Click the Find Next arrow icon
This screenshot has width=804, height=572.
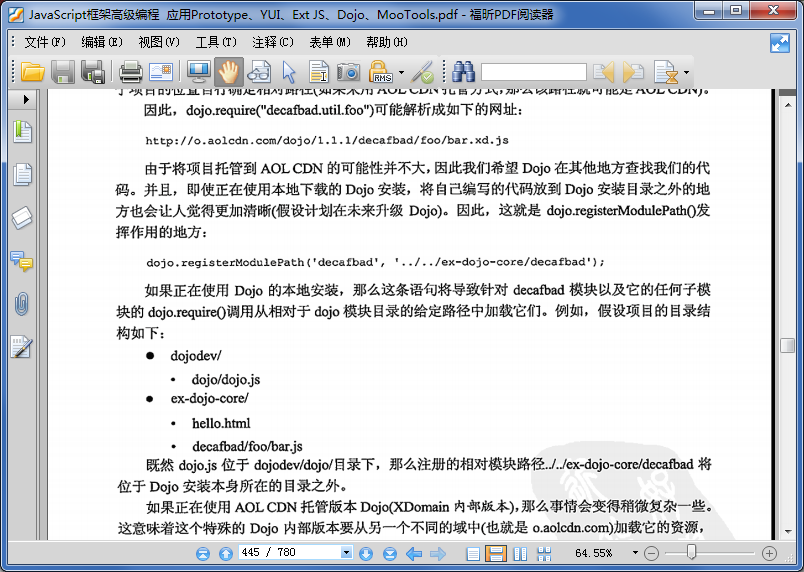click(633, 72)
